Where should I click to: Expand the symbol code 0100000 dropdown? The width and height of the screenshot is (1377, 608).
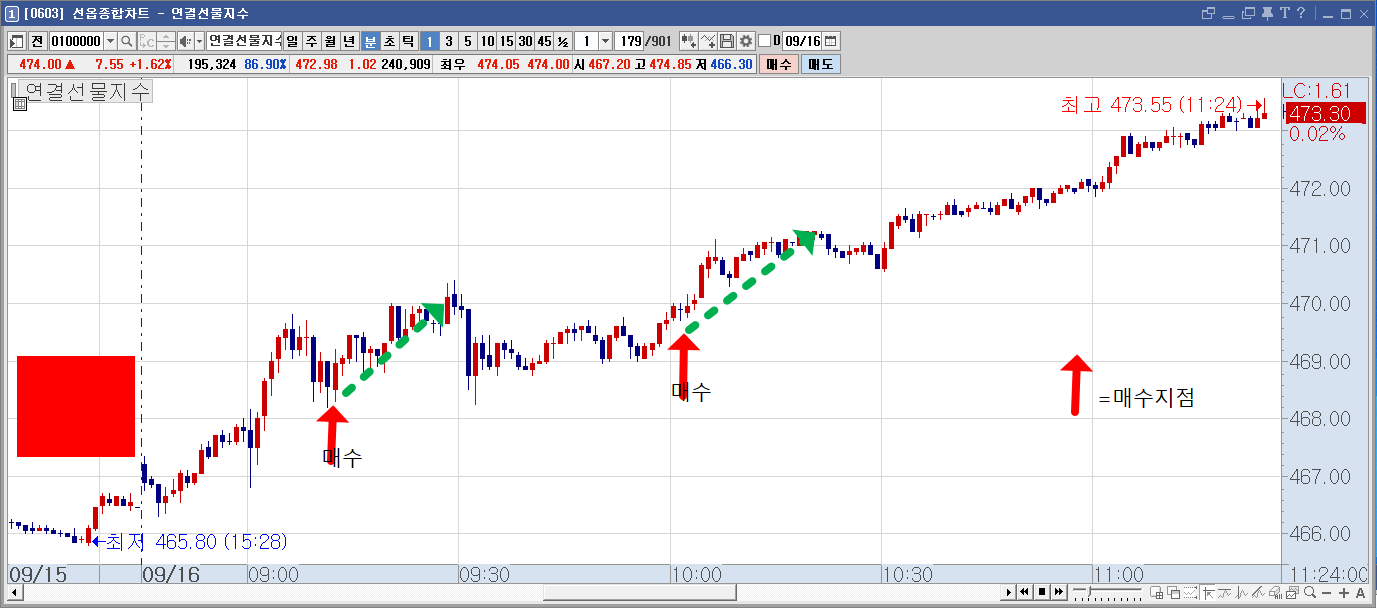(110, 41)
